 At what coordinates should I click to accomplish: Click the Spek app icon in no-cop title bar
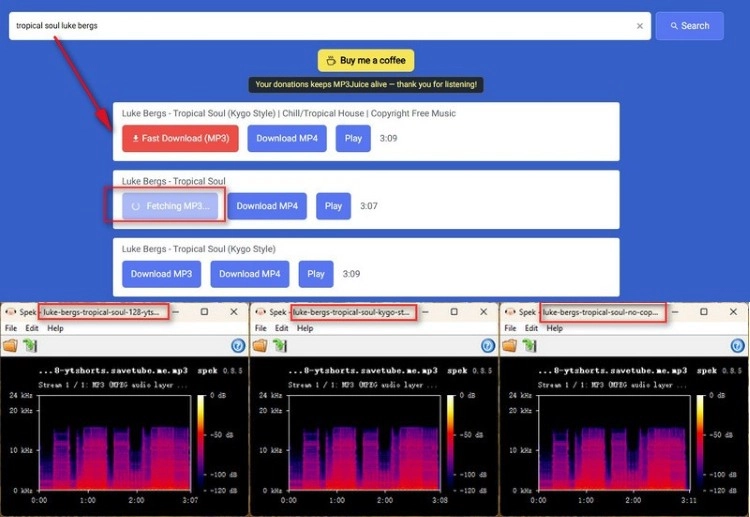510,312
